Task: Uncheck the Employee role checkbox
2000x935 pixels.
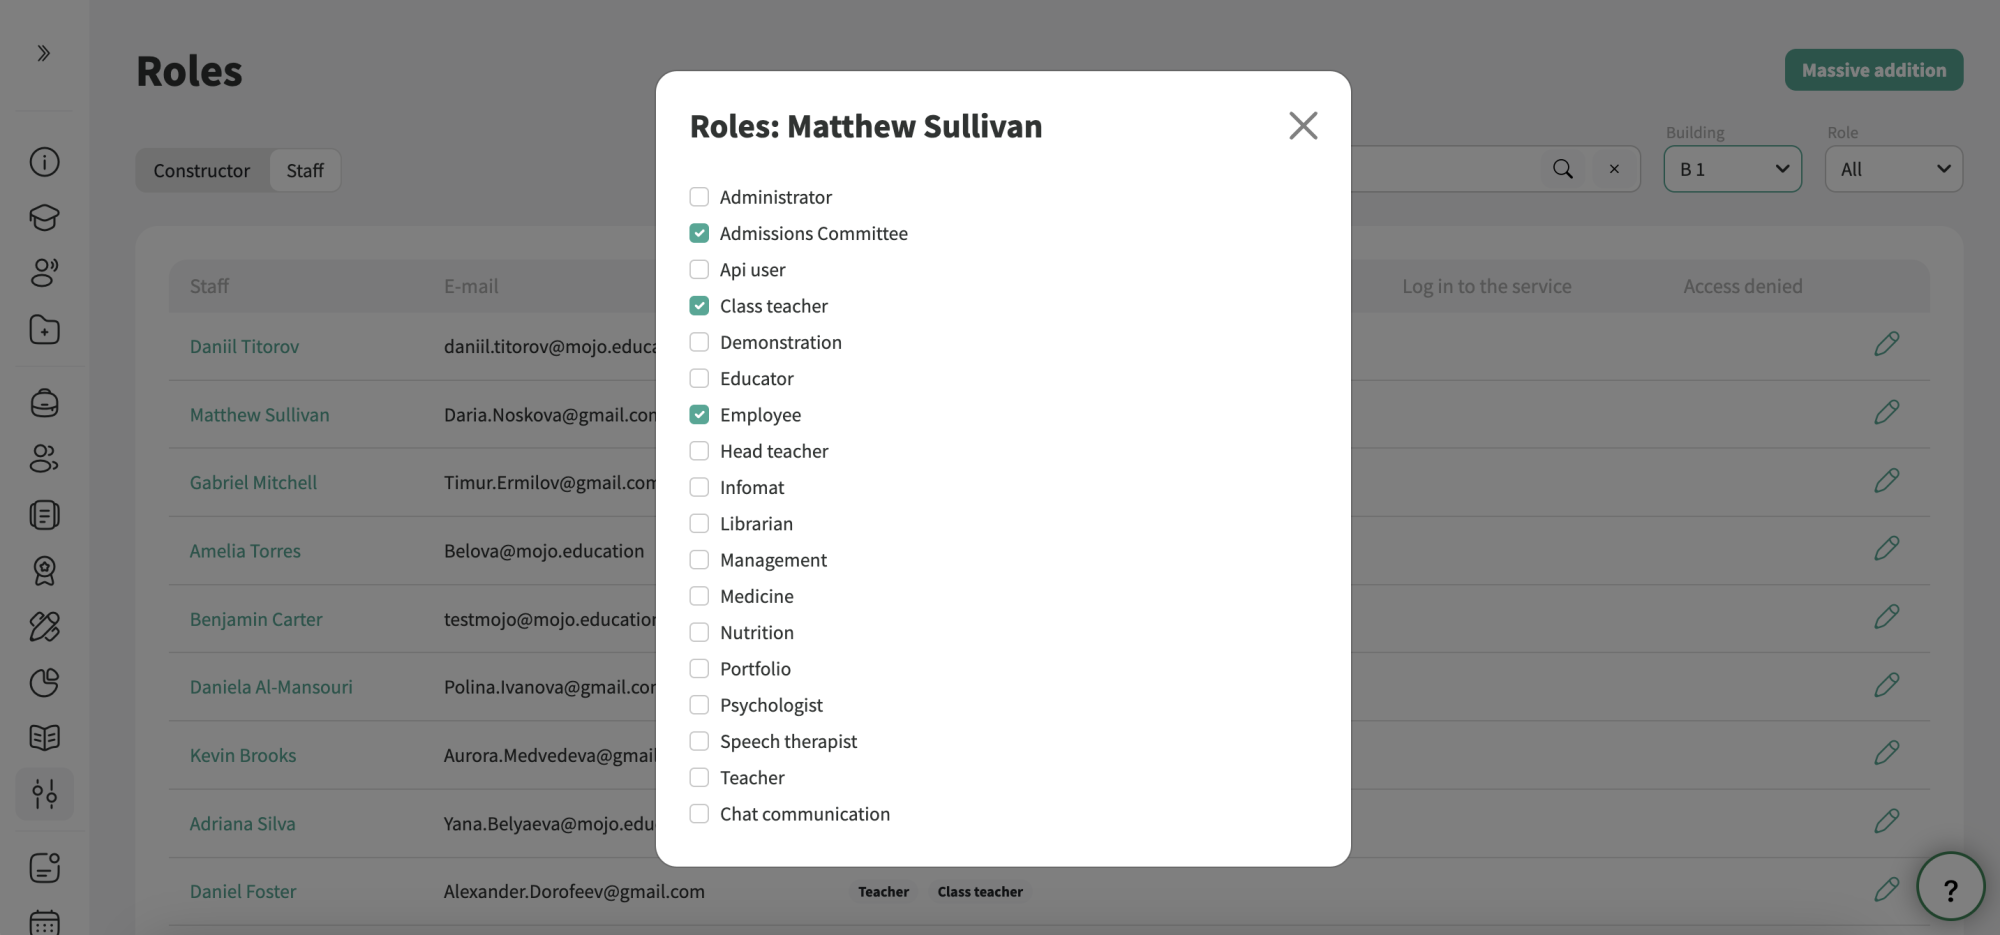Action: [699, 414]
